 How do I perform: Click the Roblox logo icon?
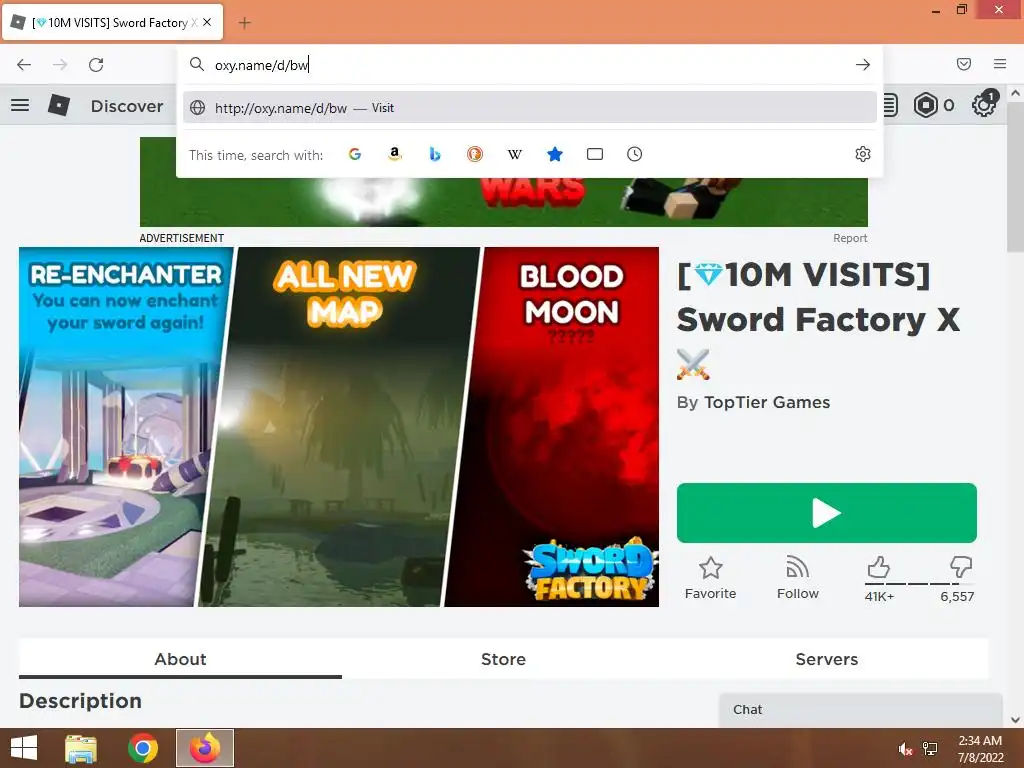[x=59, y=105]
